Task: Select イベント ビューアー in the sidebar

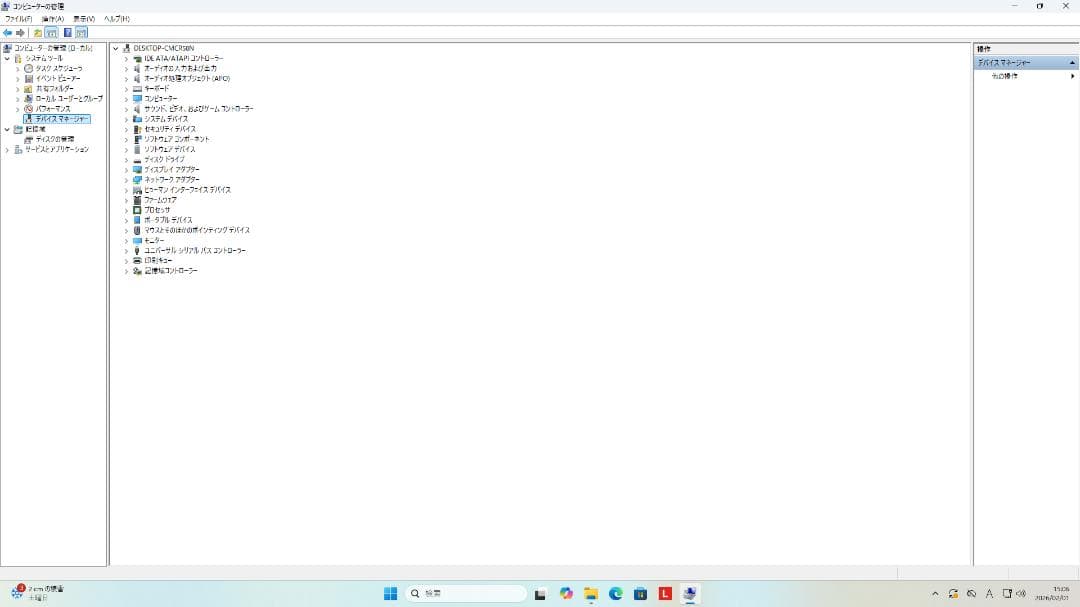Action: click(55, 78)
